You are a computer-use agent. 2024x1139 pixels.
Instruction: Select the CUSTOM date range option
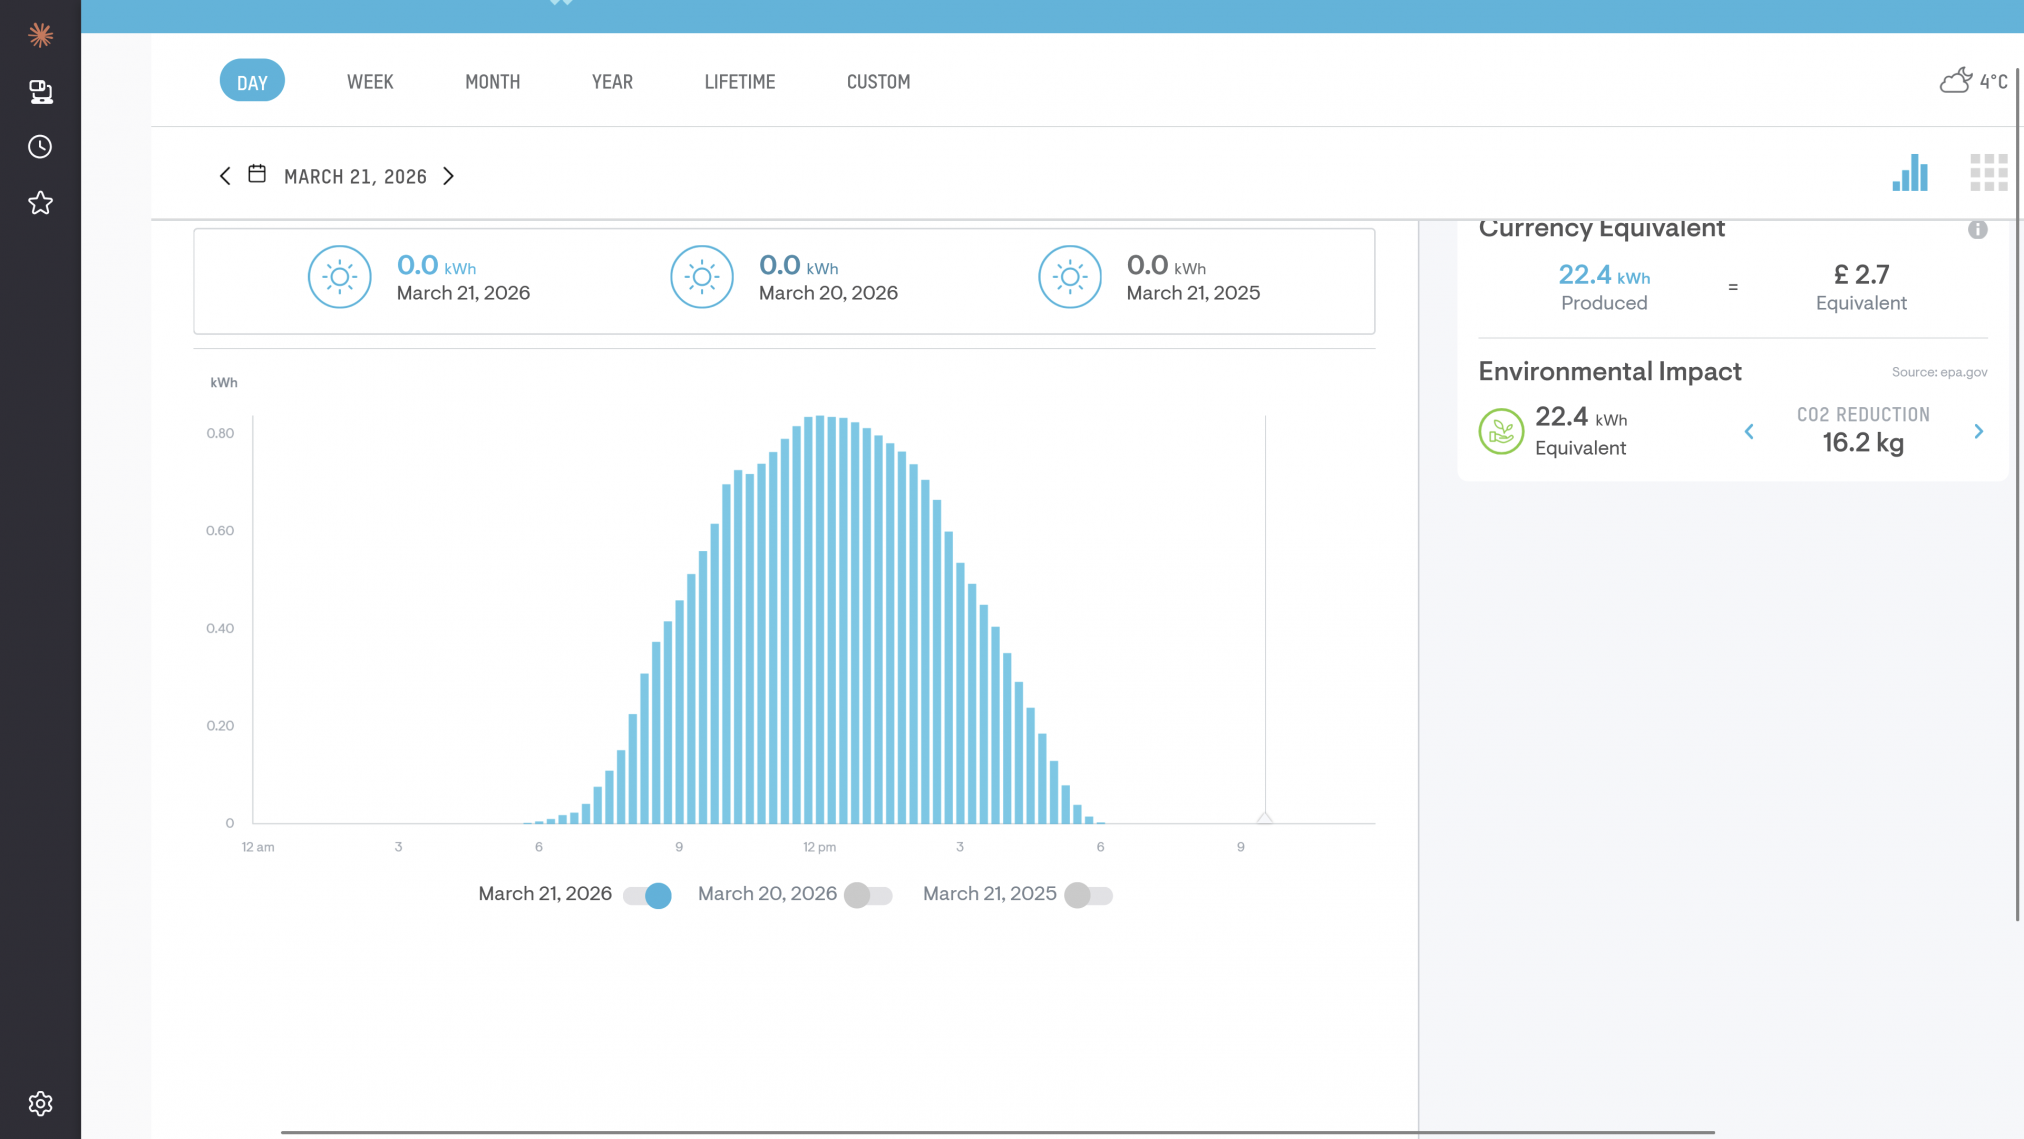pyautogui.click(x=877, y=81)
